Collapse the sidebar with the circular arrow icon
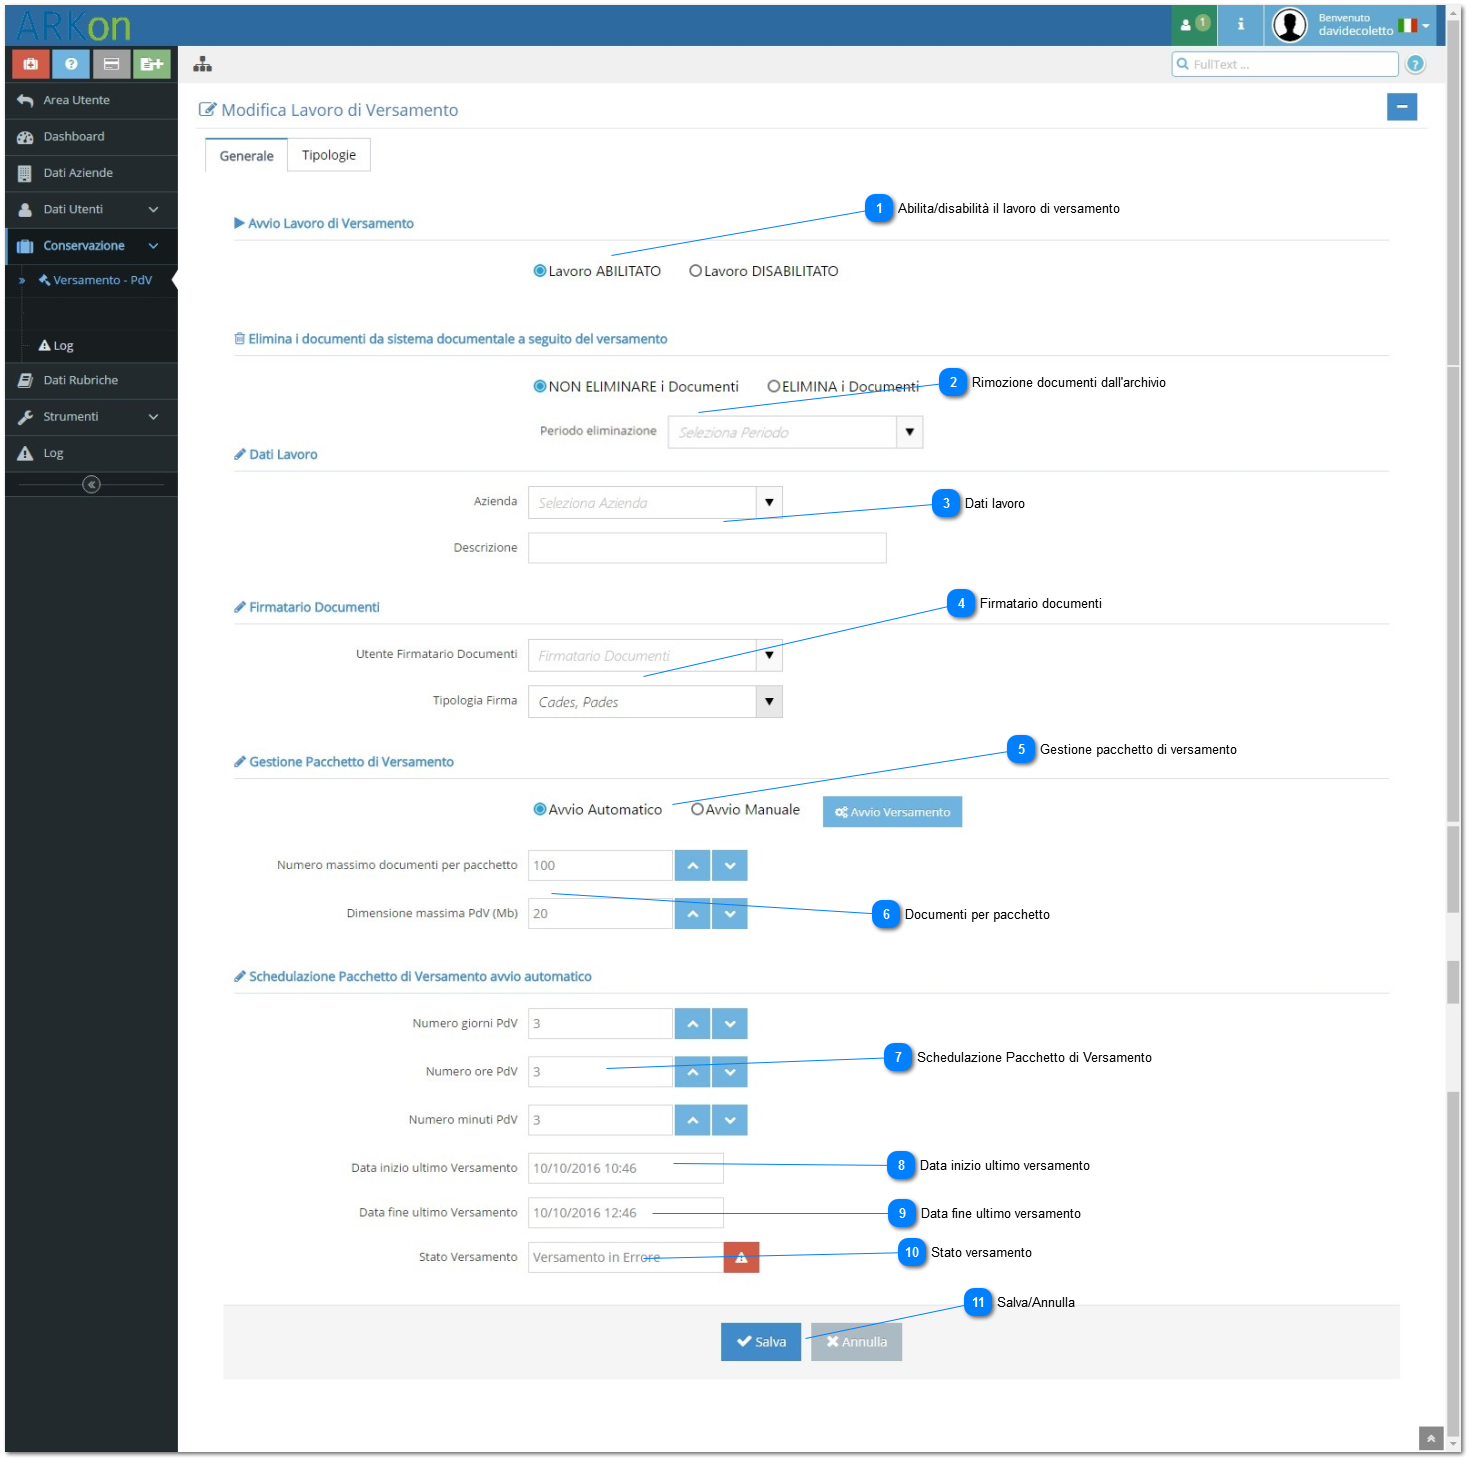Image resolution: width=1470 pixels, height=1461 pixels. pos(91,484)
